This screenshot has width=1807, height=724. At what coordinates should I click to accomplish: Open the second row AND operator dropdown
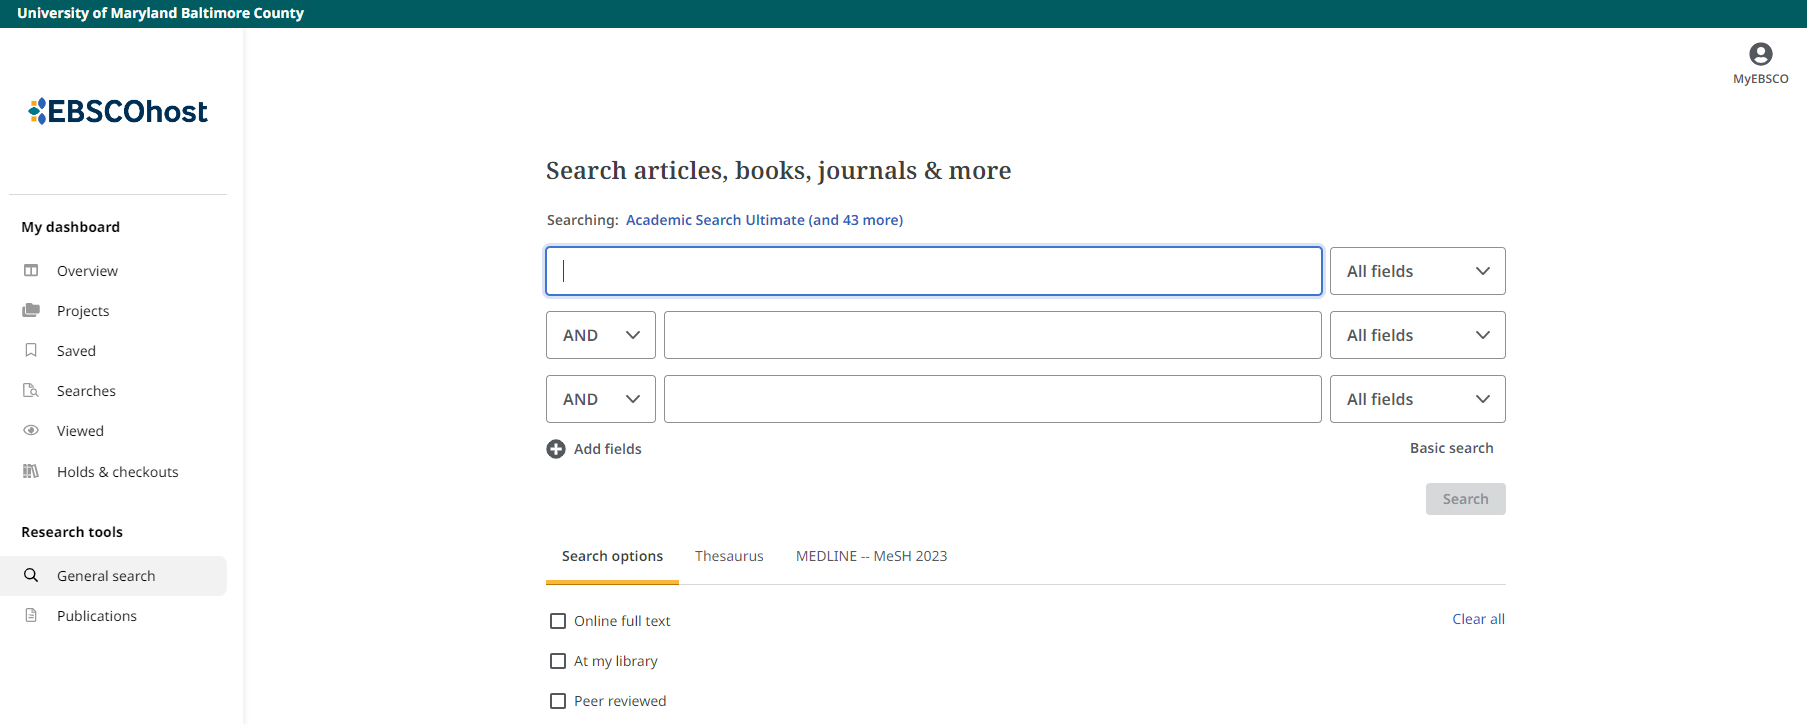pos(600,335)
